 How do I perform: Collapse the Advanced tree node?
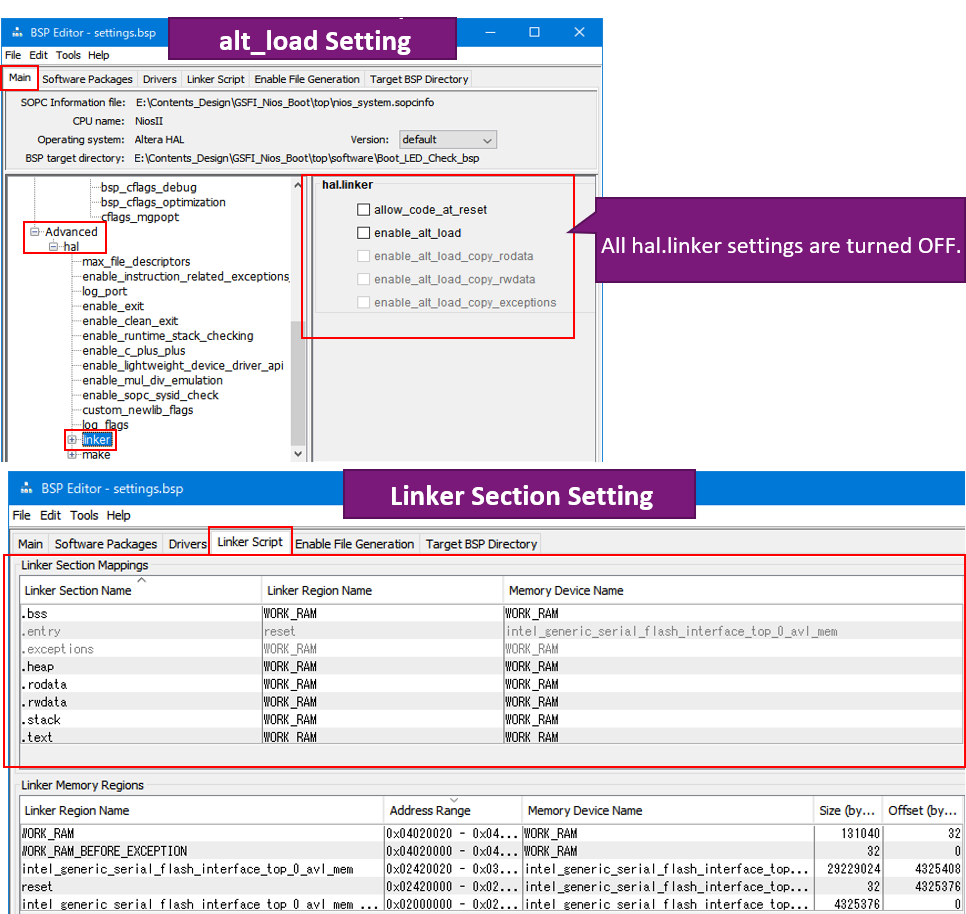coord(34,232)
